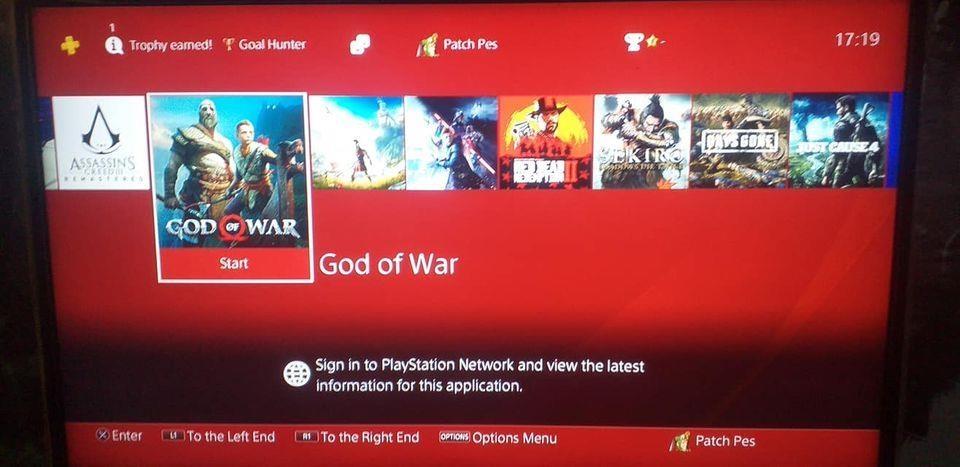
Task: Select the Days Gone game tile
Action: tap(740, 141)
